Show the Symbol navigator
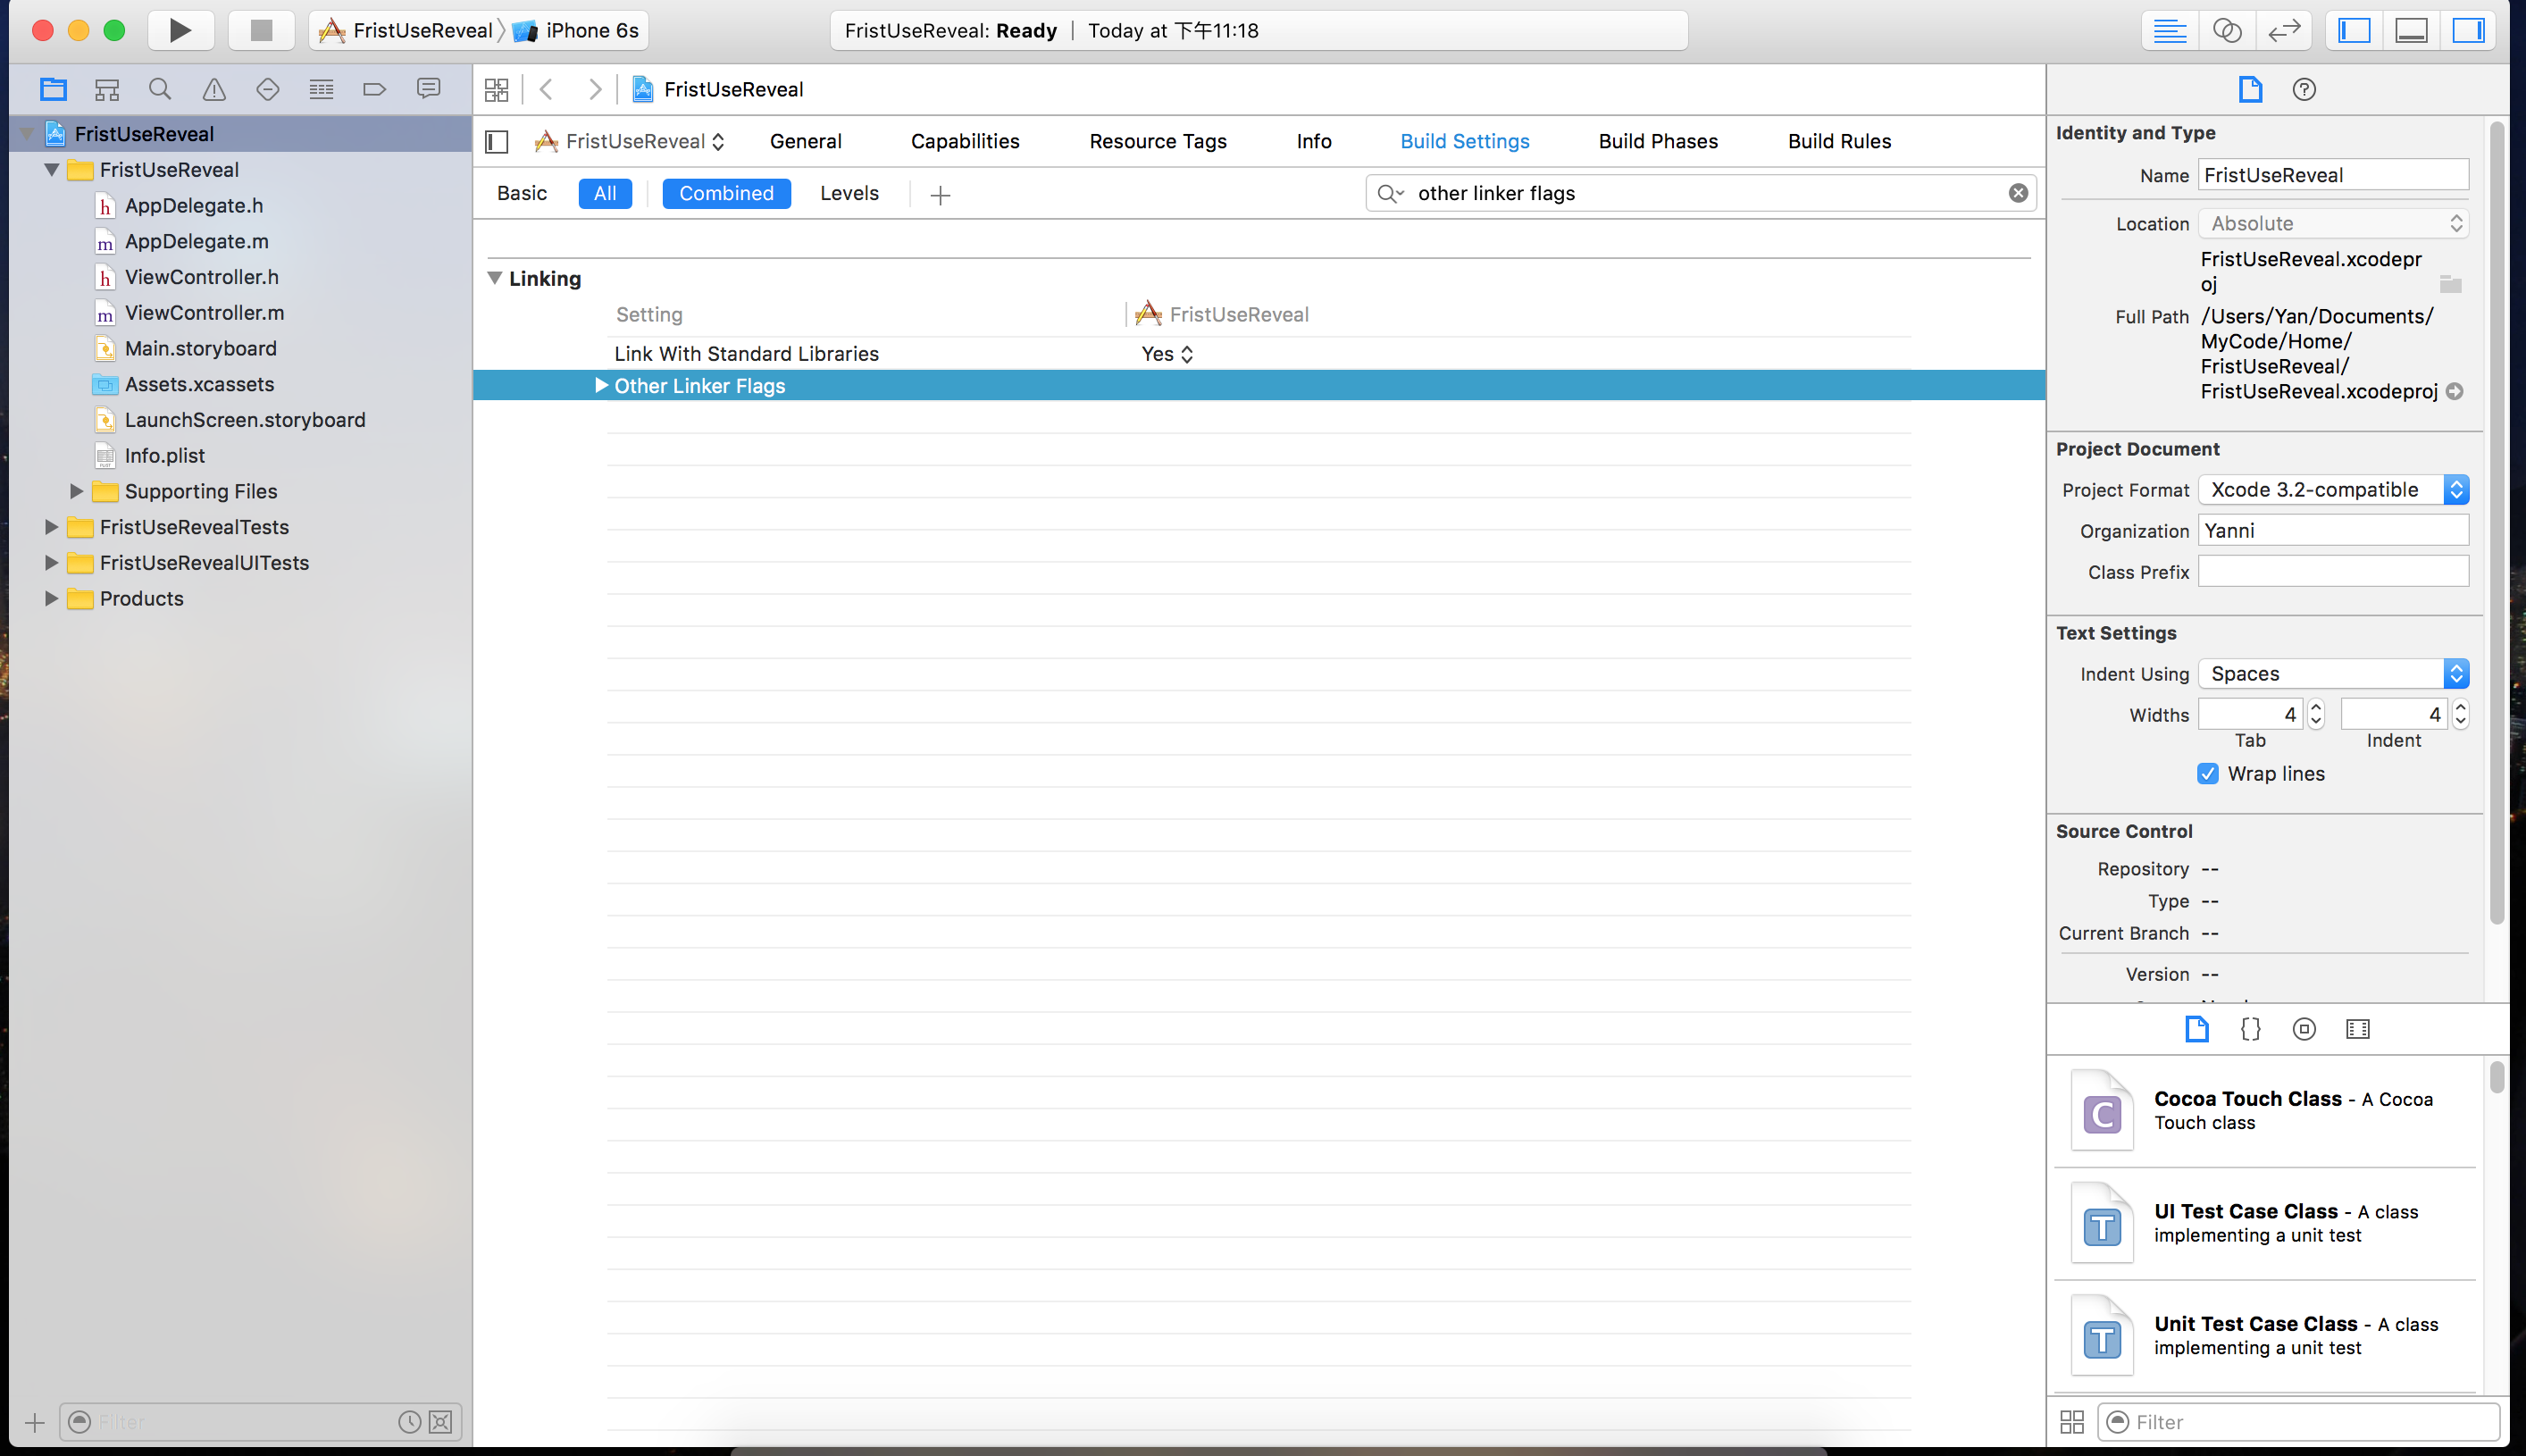 click(x=107, y=89)
